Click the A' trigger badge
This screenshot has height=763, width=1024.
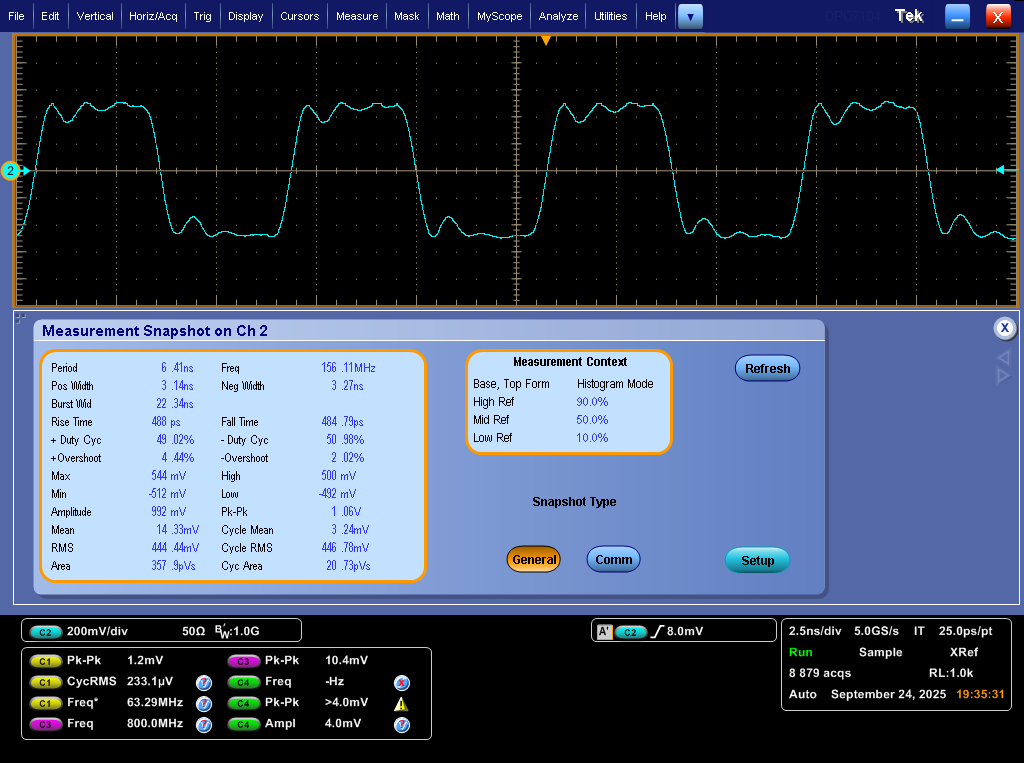click(604, 632)
